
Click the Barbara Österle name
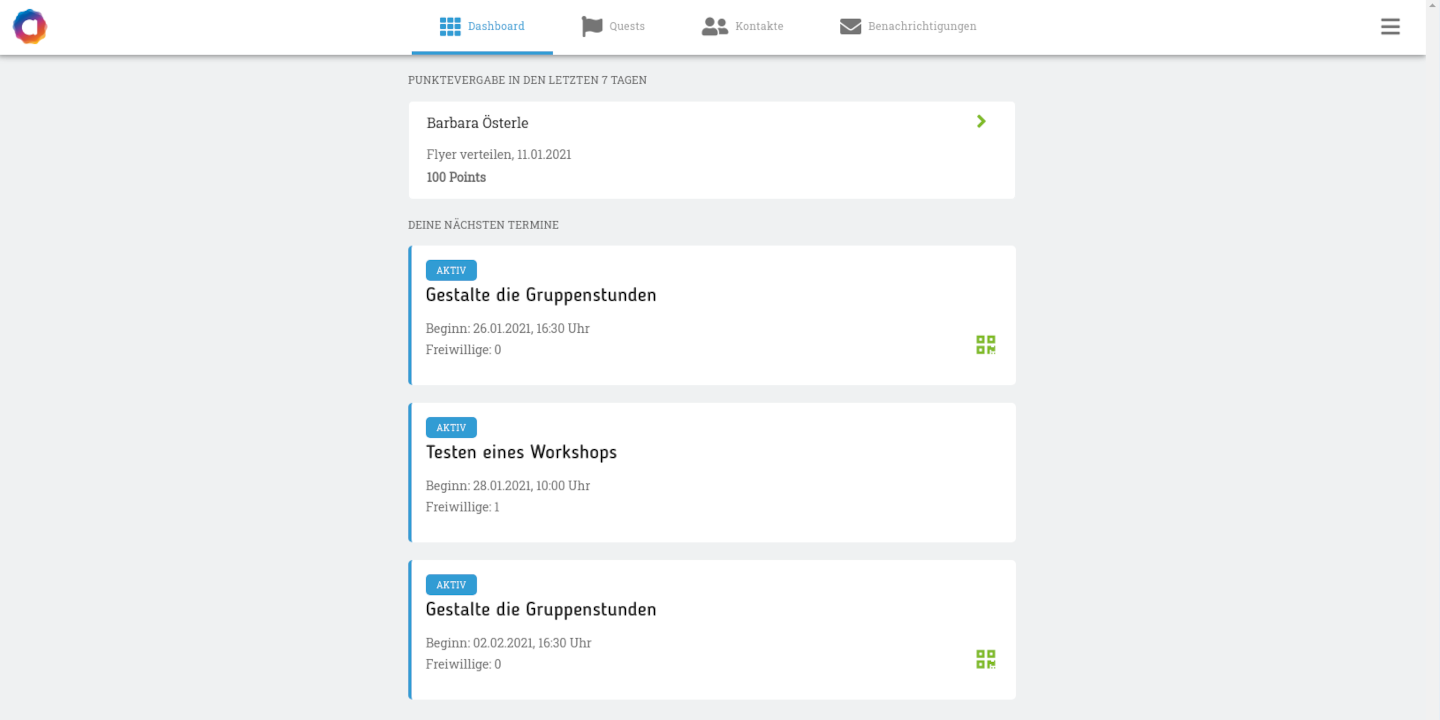coord(477,123)
